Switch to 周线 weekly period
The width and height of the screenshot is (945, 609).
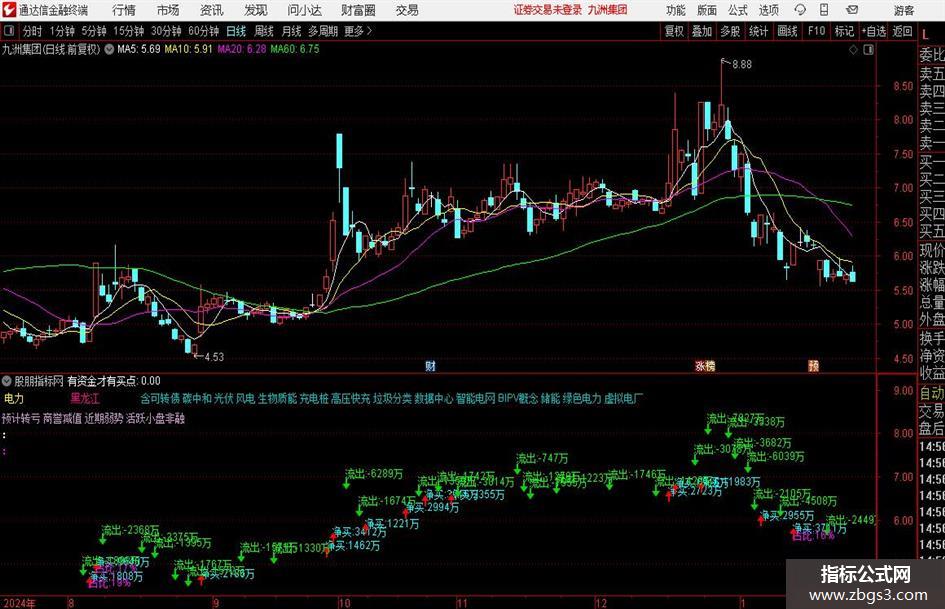(263, 31)
